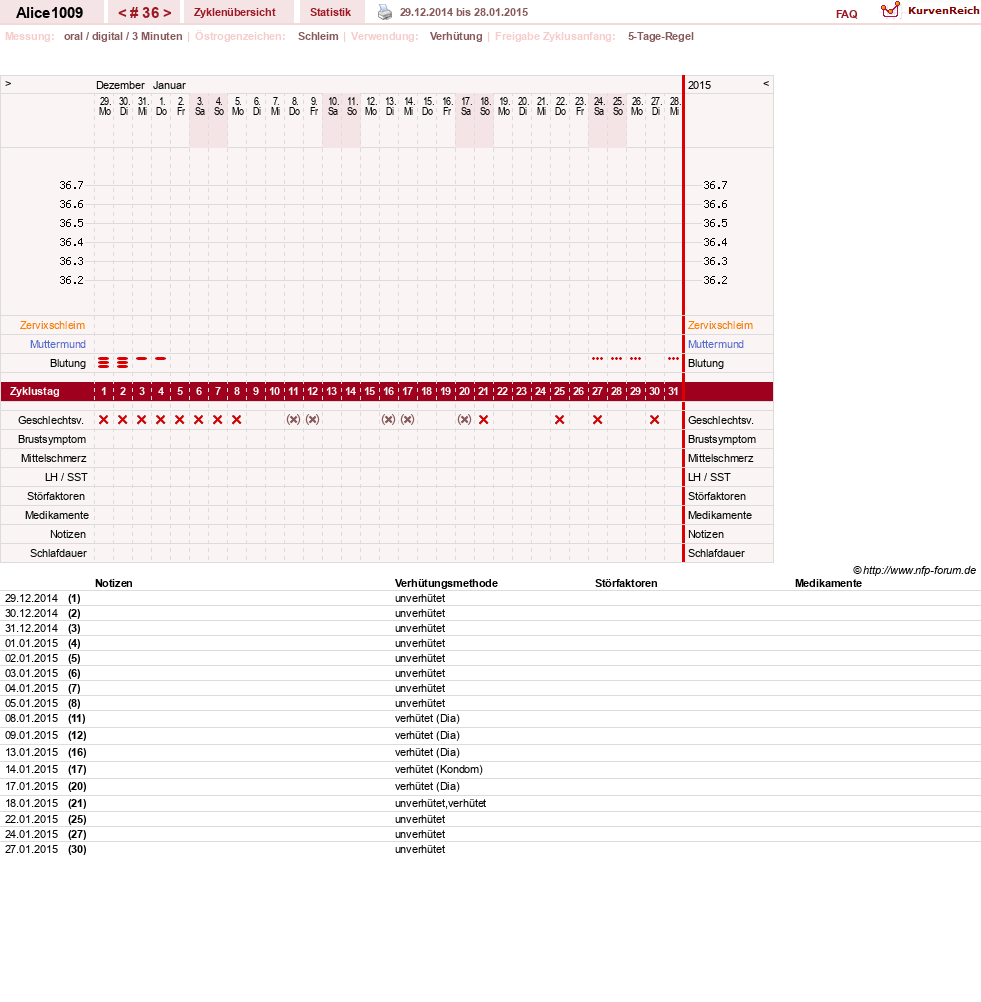Open nfp-forum.de copyright link
The image size is (981, 1002).
point(915,570)
